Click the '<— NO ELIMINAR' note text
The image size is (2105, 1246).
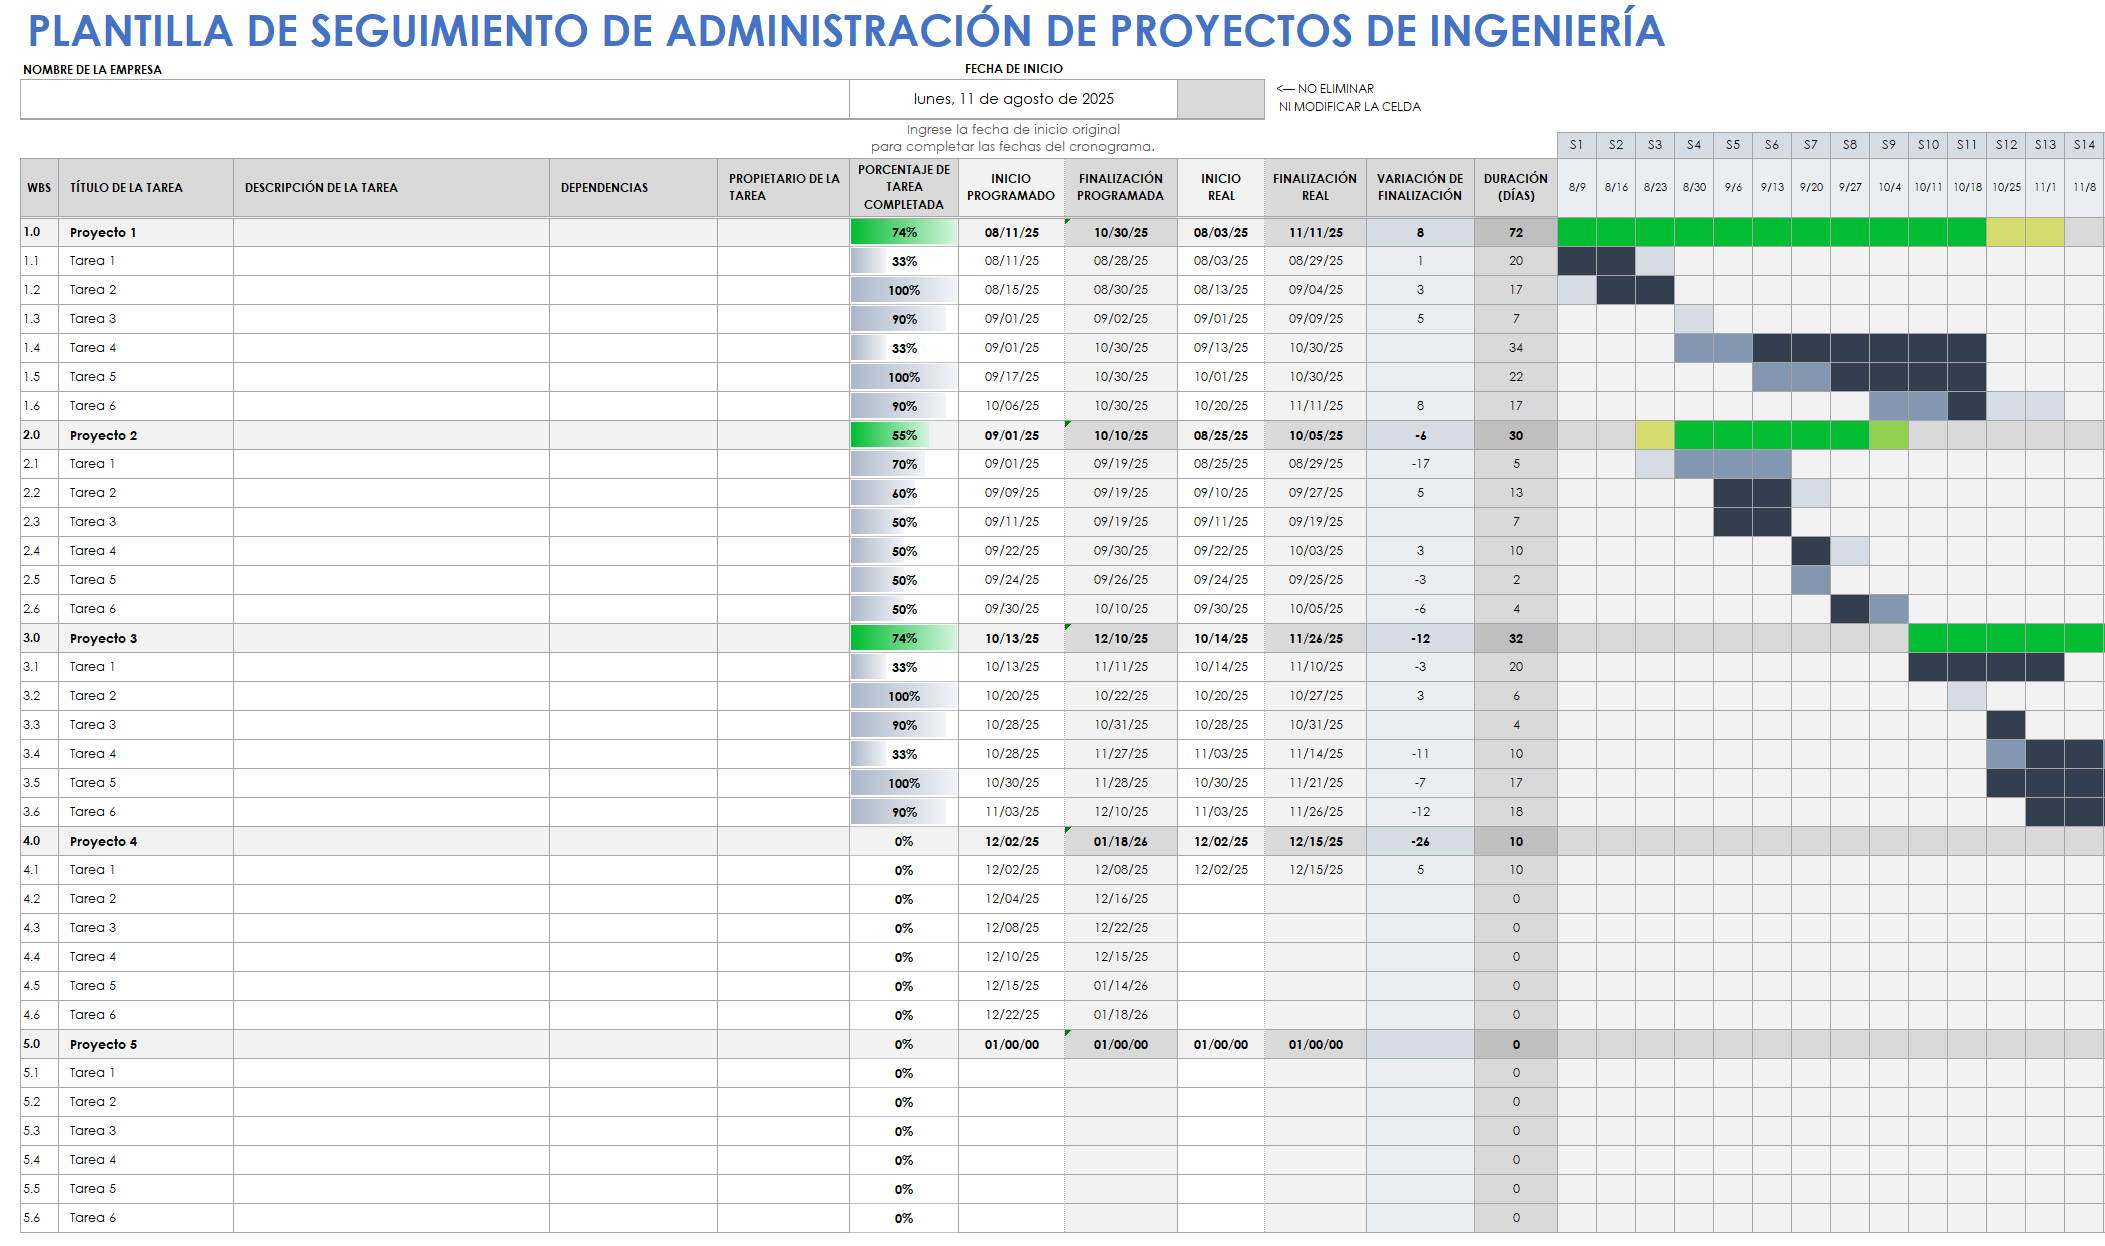click(1325, 89)
